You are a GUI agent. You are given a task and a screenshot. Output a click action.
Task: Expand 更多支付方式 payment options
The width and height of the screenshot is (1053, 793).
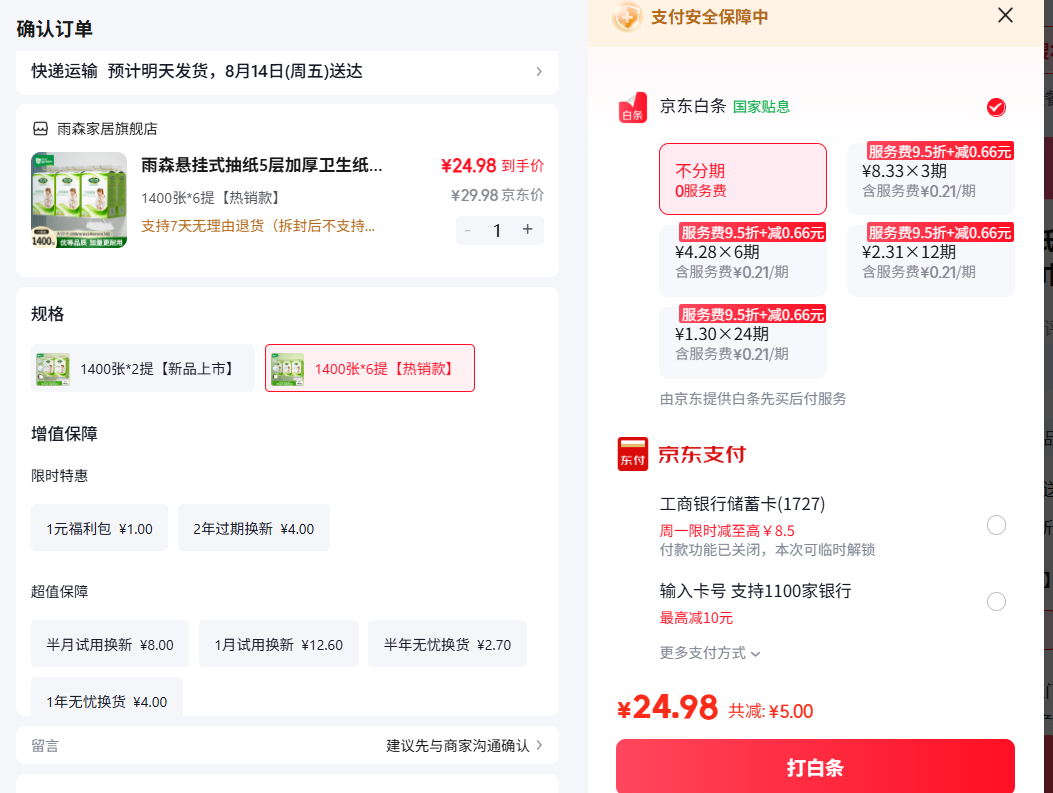coord(710,653)
